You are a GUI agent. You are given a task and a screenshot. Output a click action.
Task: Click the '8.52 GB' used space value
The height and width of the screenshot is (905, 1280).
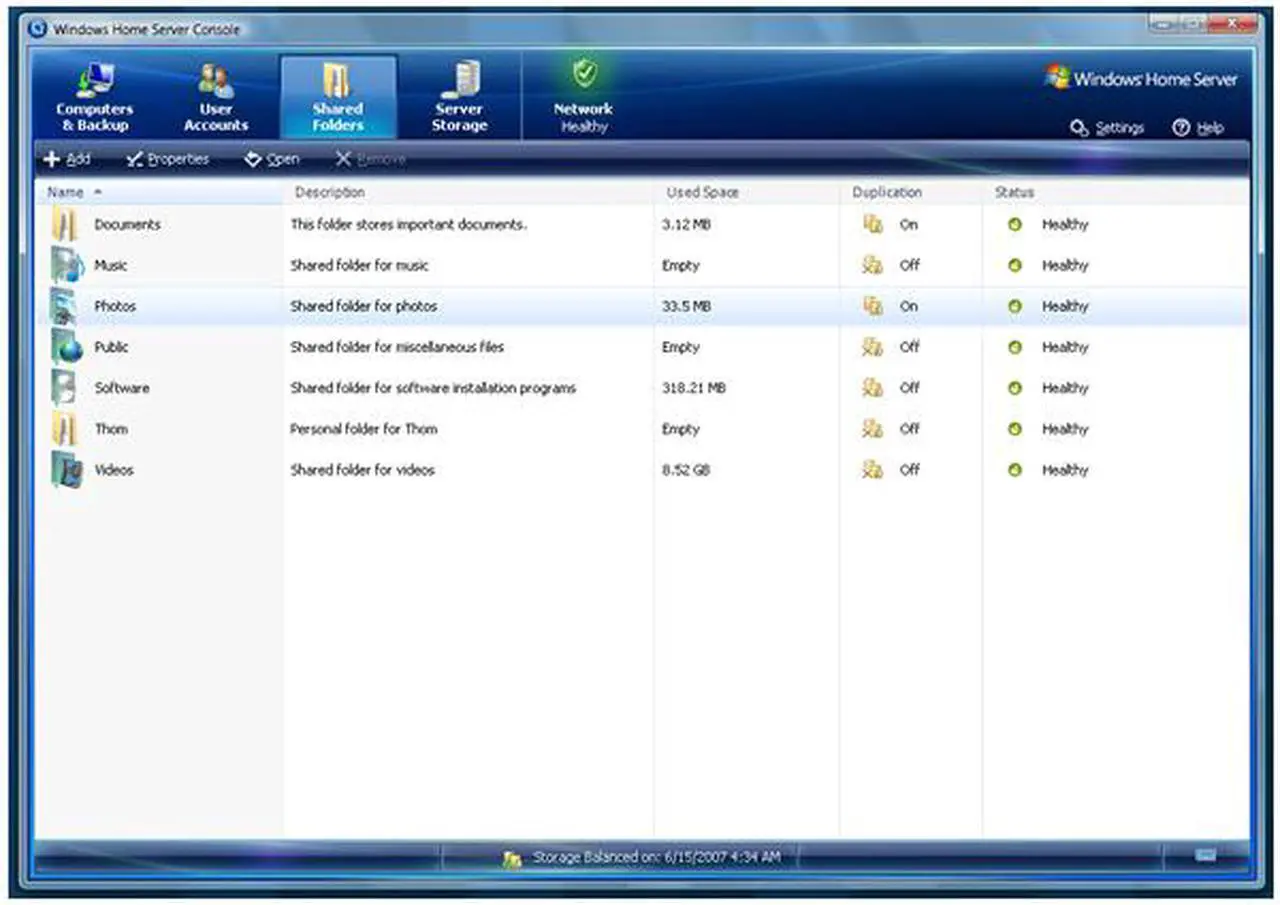pos(686,470)
